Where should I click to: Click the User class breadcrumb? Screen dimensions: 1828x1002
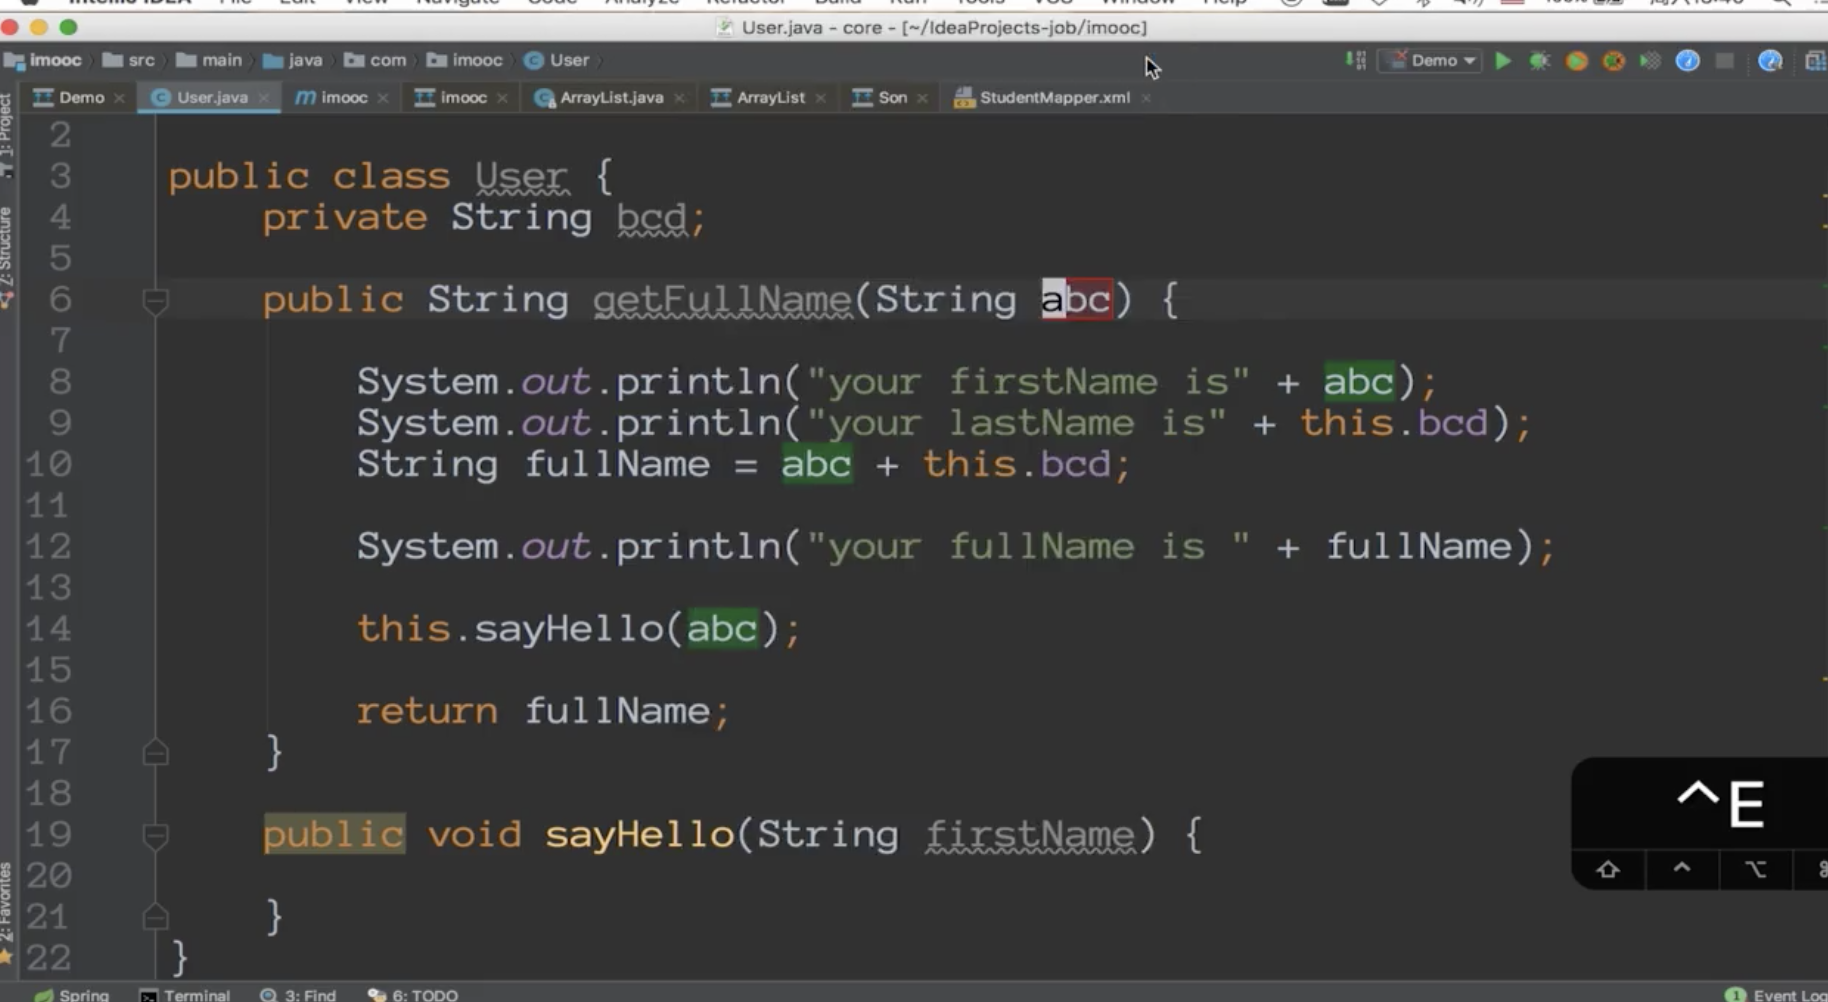coord(557,60)
